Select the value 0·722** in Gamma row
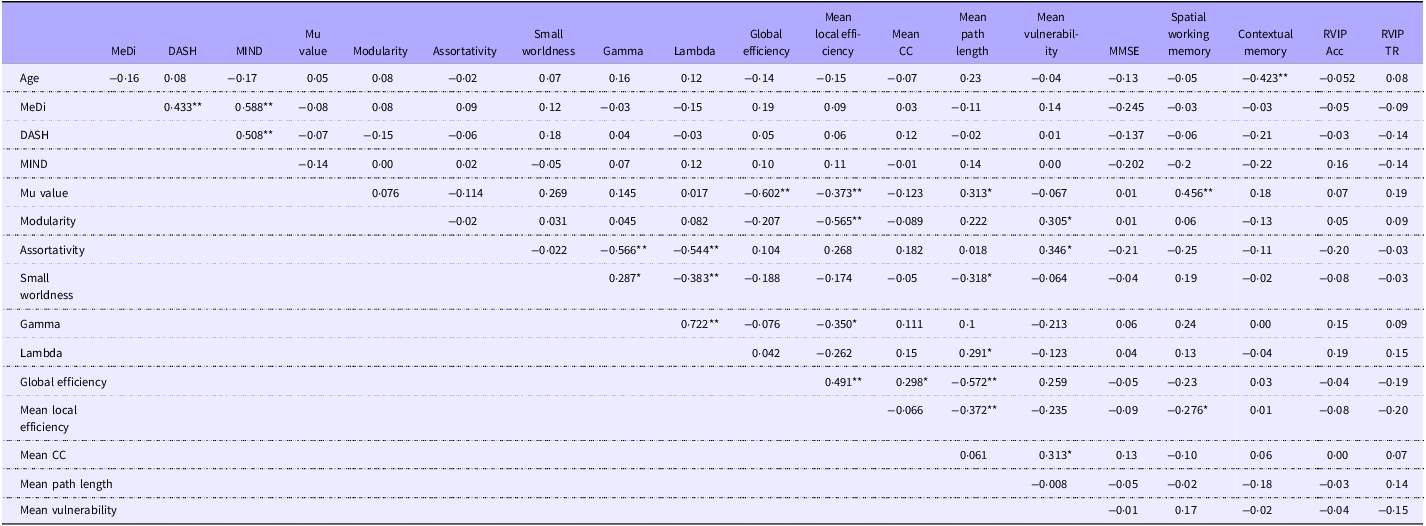The image size is (1426, 526). pyautogui.click(x=699, y=324)
